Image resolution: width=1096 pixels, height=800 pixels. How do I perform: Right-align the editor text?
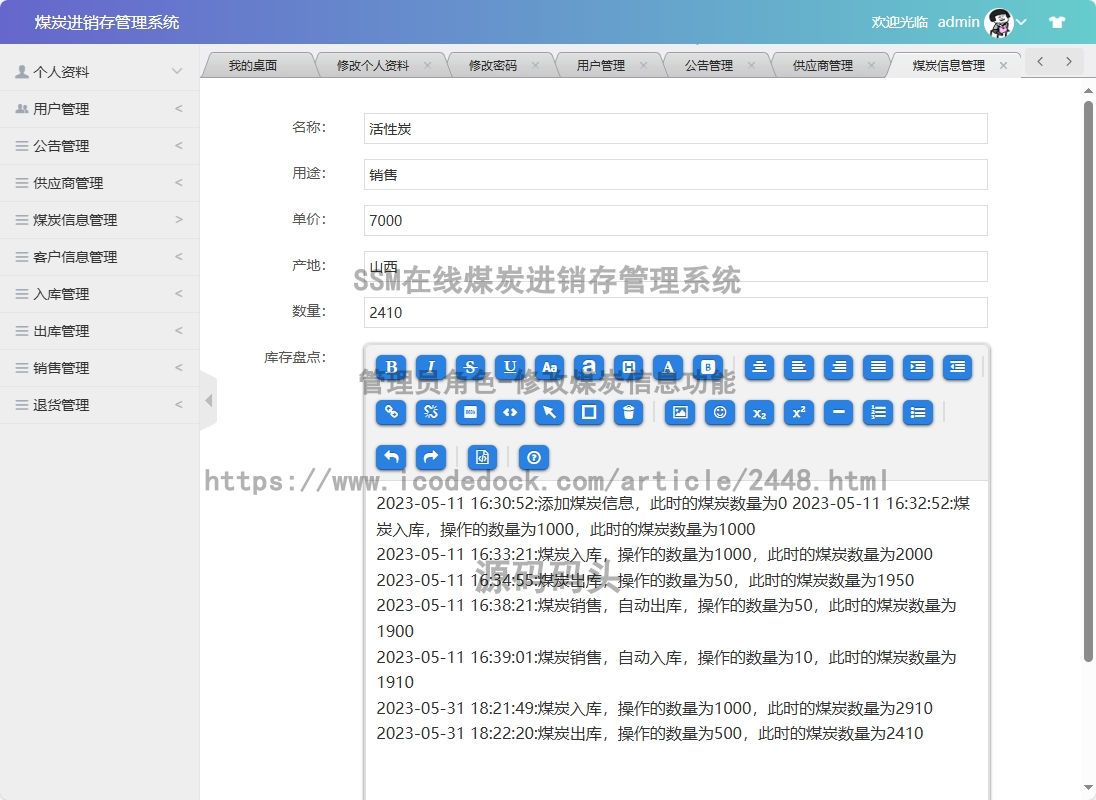839,367
